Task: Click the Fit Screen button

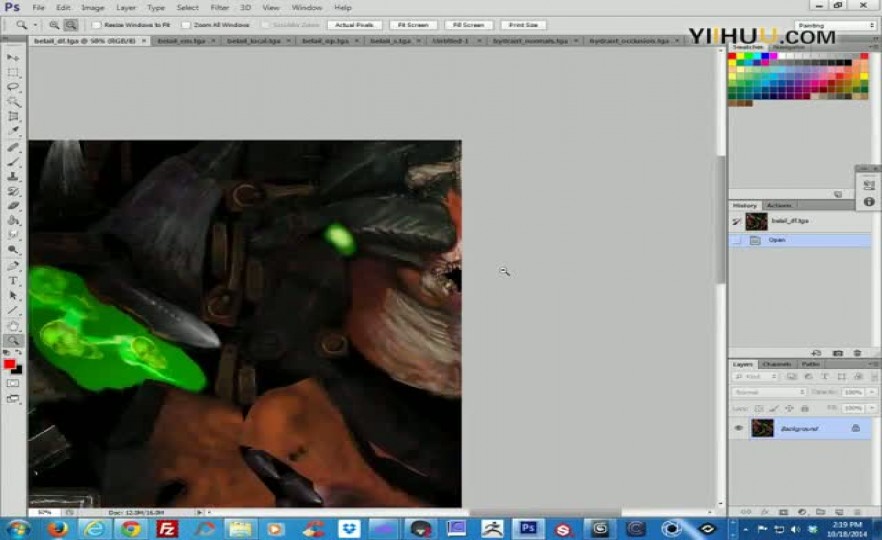Action: coord(413,25)
